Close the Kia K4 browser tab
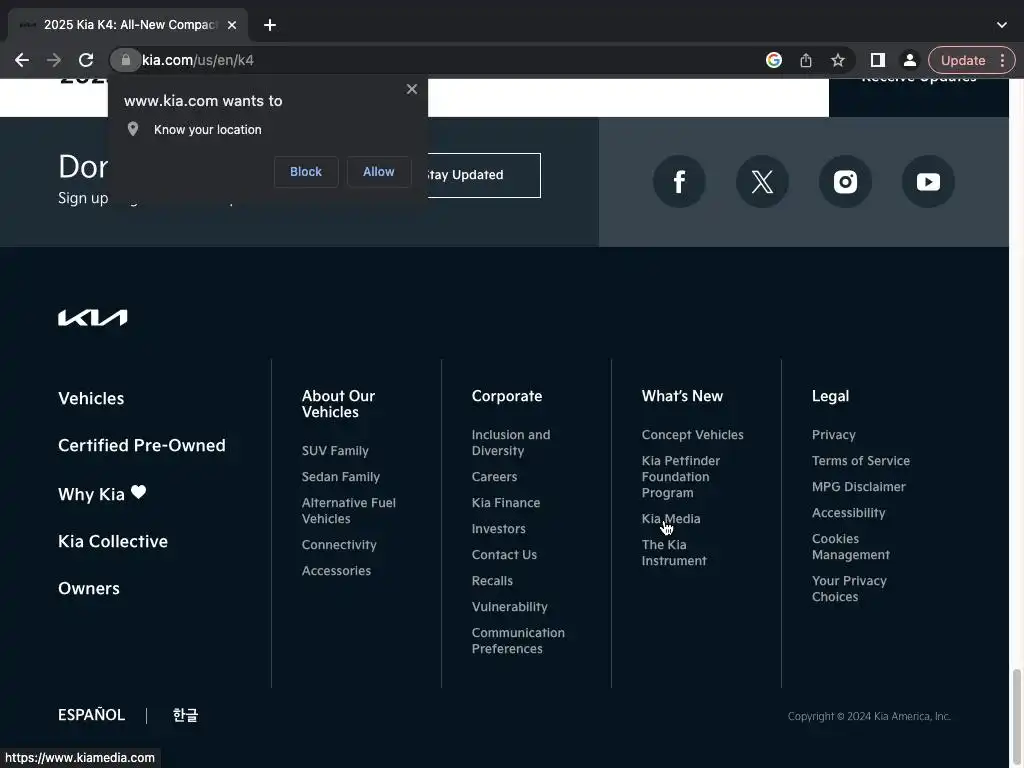The width and height of the screenshot is (1024, 768). pyautogui.click(x=232, y=25)
